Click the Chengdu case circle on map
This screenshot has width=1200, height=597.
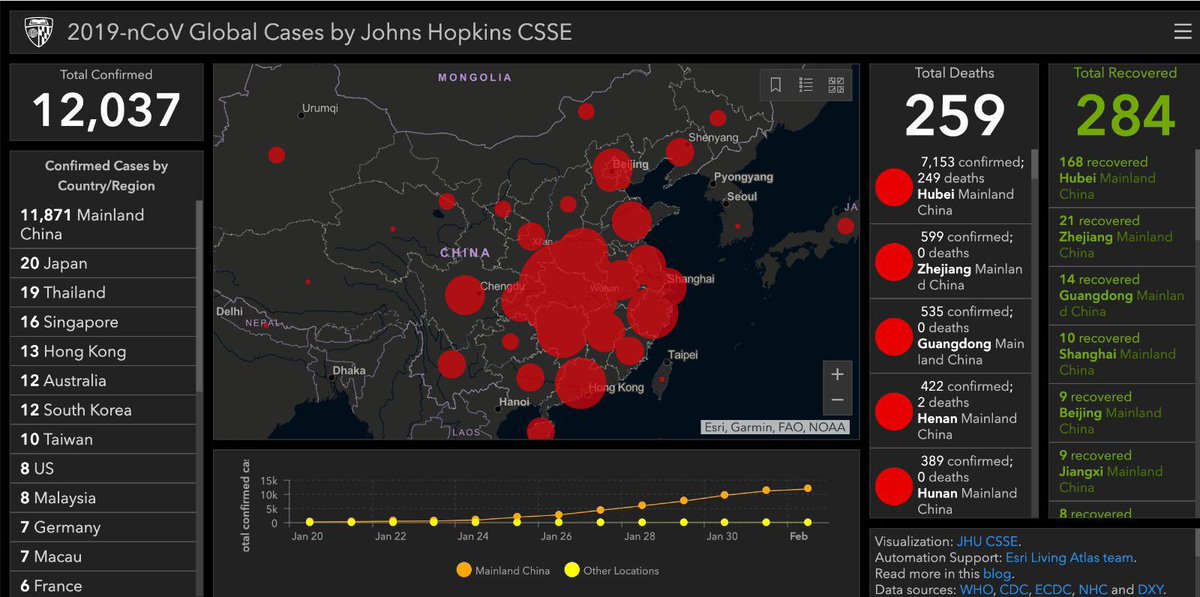pyautogui.click(x=464, y=296)
